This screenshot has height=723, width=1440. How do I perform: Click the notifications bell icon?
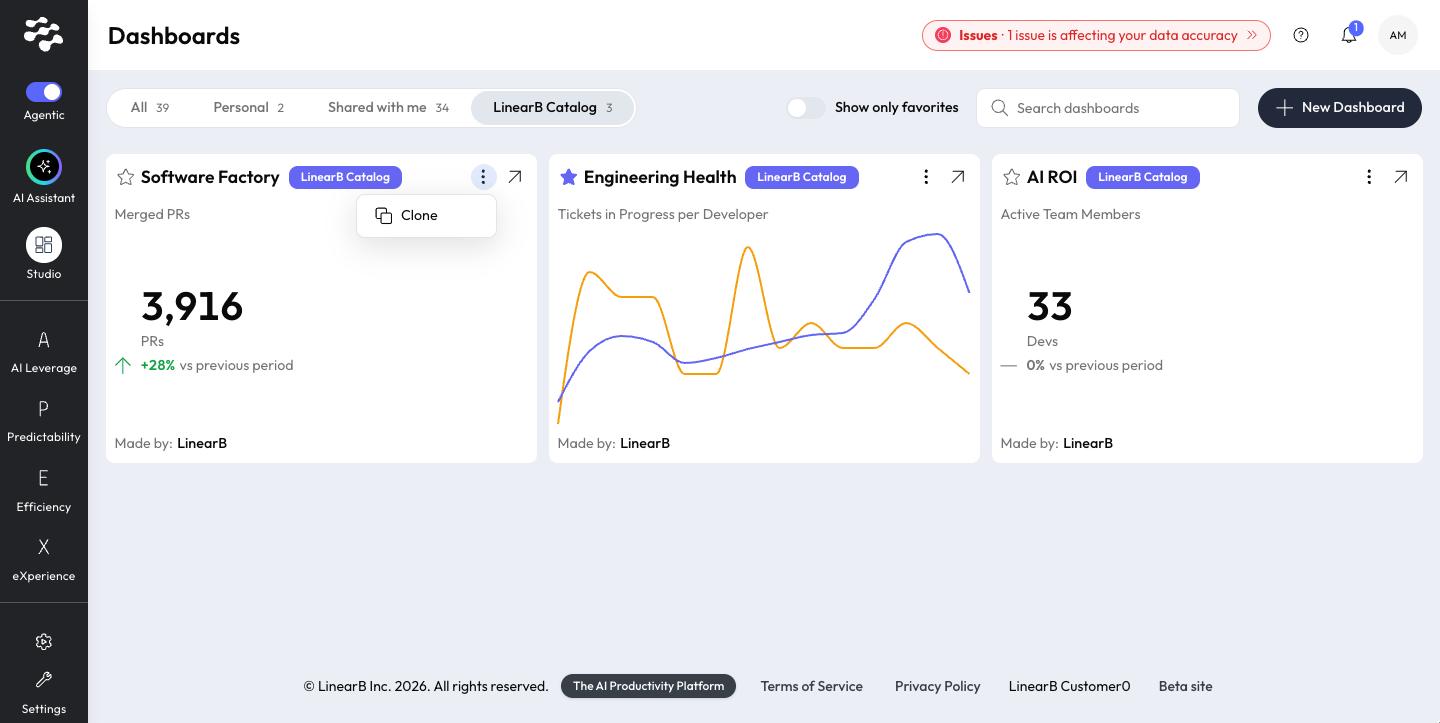pos(1349,35)
